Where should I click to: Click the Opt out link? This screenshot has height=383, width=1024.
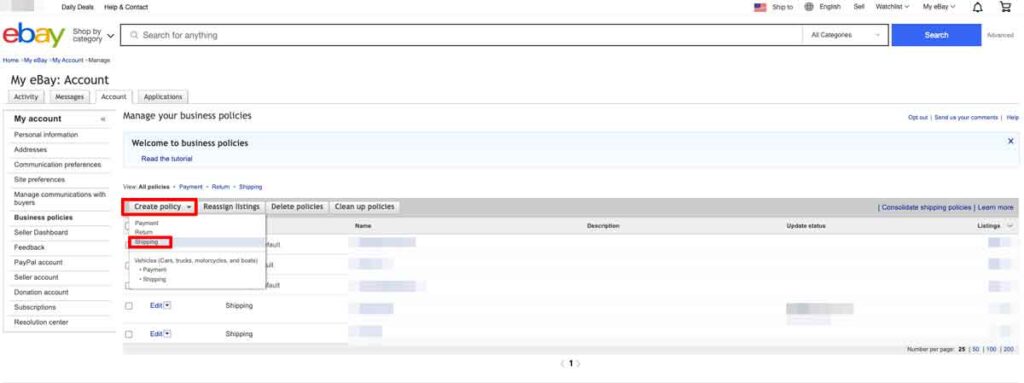coord(918,118)
